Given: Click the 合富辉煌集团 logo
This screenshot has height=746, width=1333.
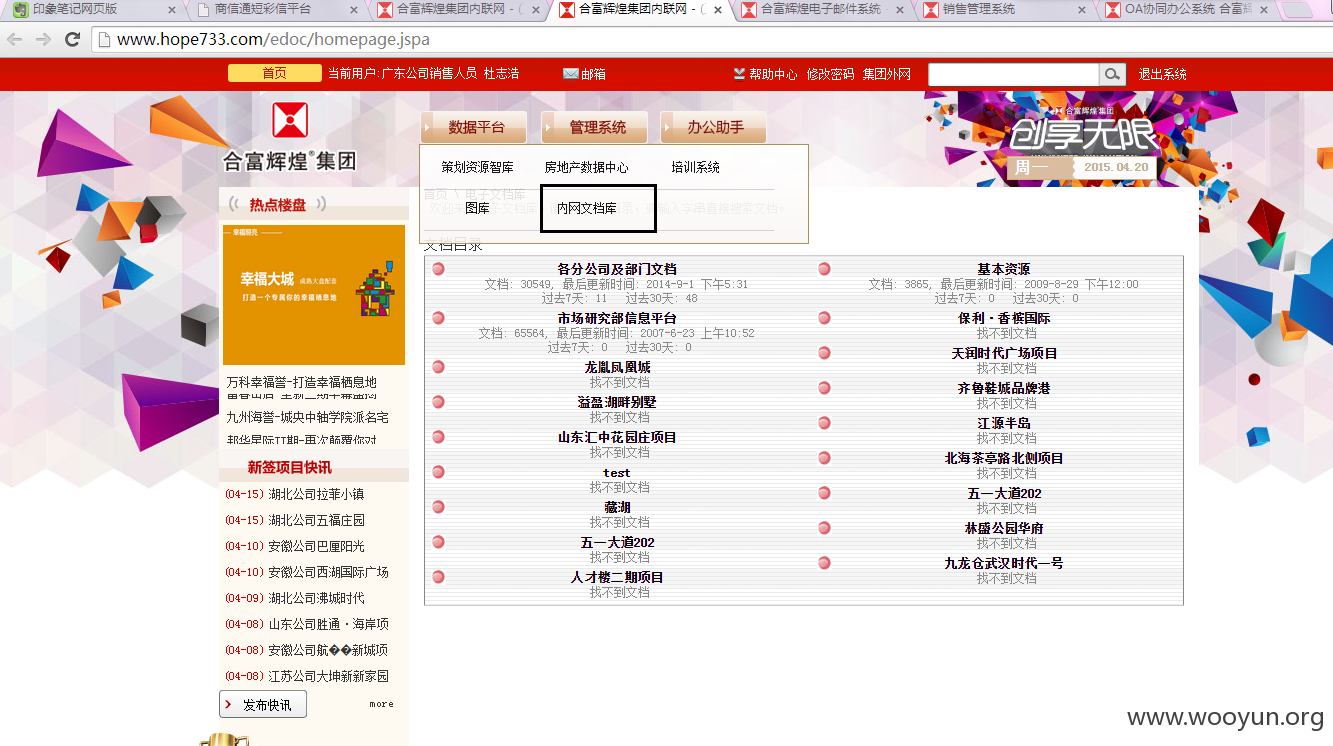Looking at the screenshot, I should (289, 137).
